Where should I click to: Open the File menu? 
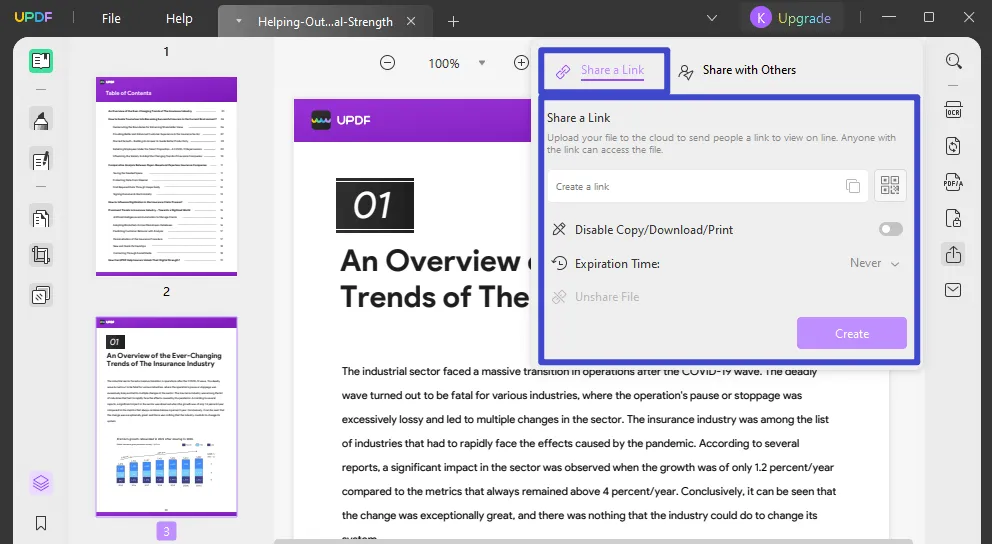[111, 18]
